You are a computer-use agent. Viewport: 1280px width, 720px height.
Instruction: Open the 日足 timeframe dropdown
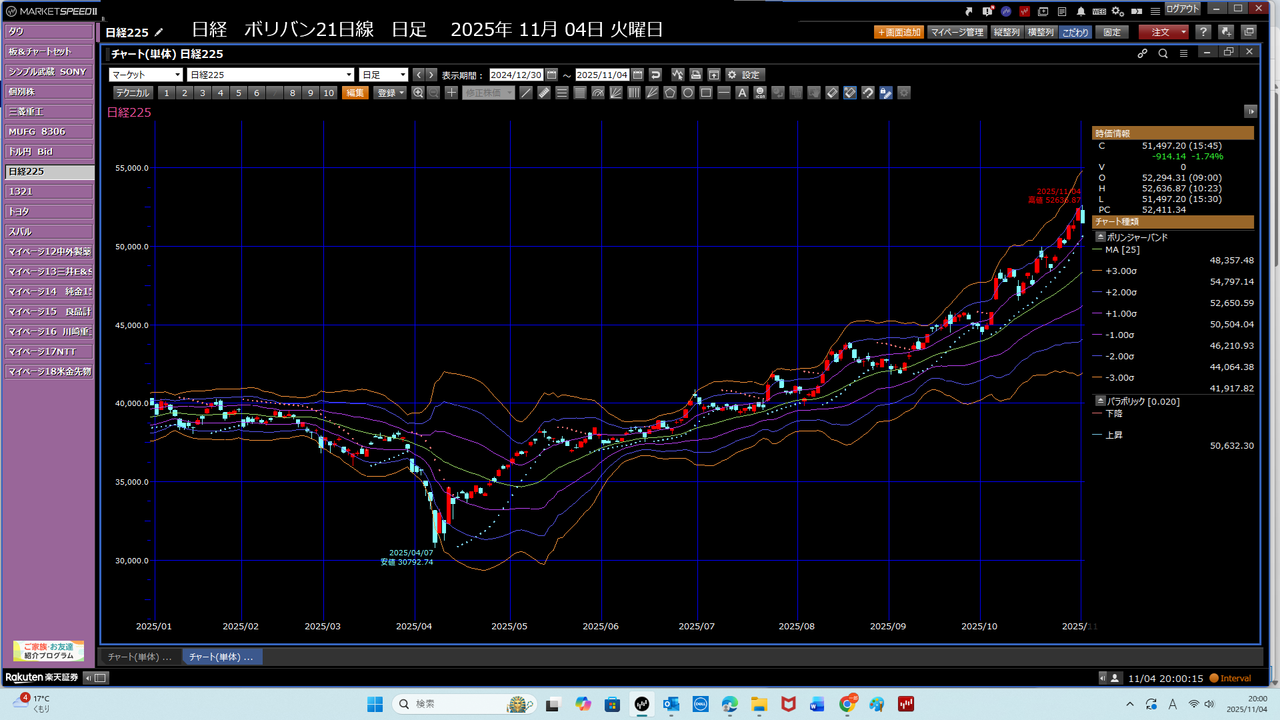pyautogui.click(x=384, y=75)
